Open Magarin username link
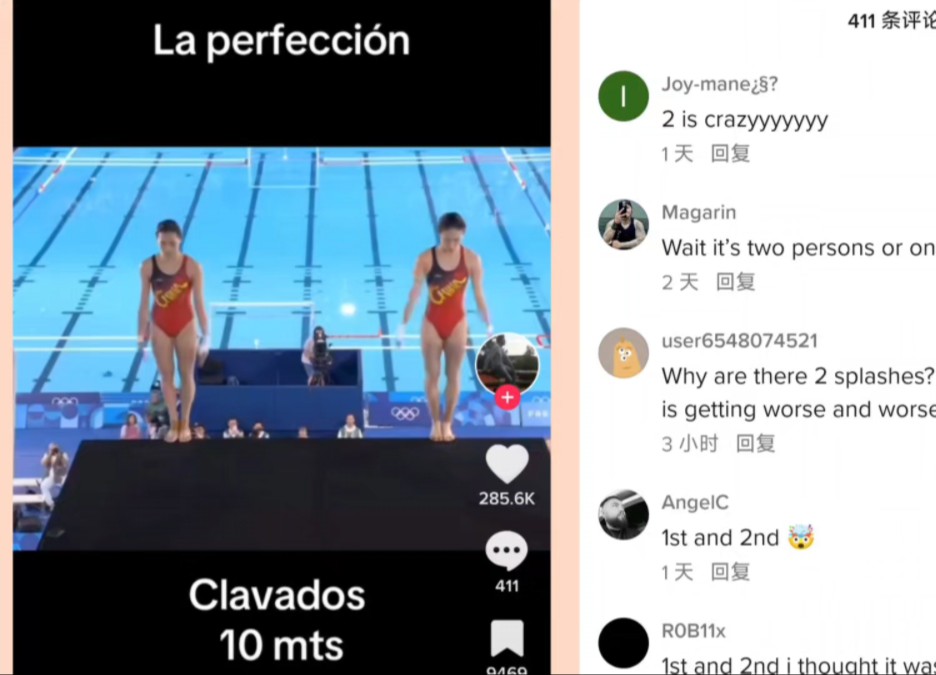936x675 pixels. point(698,212)
